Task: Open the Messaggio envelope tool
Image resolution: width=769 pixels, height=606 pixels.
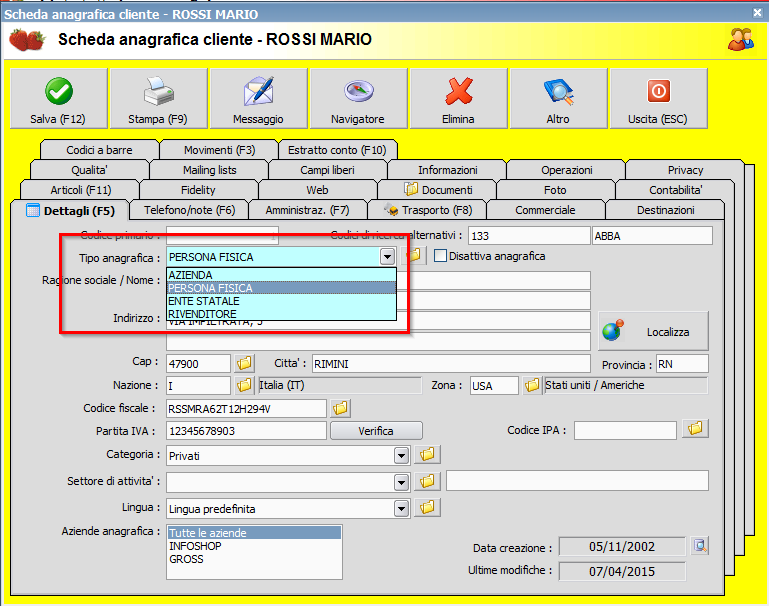Action: [258, 99]
